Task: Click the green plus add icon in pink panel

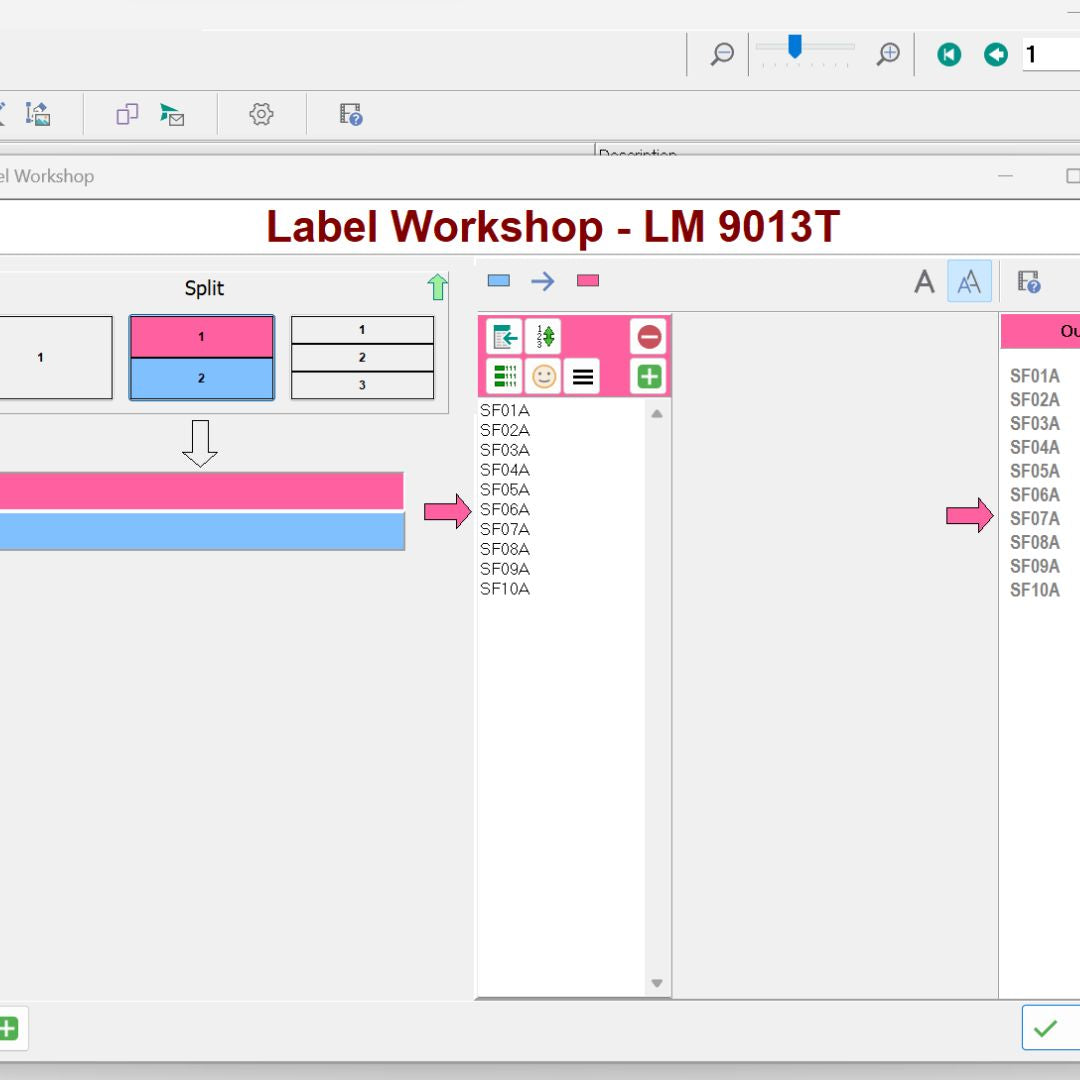Action: [x=650, y=377]
